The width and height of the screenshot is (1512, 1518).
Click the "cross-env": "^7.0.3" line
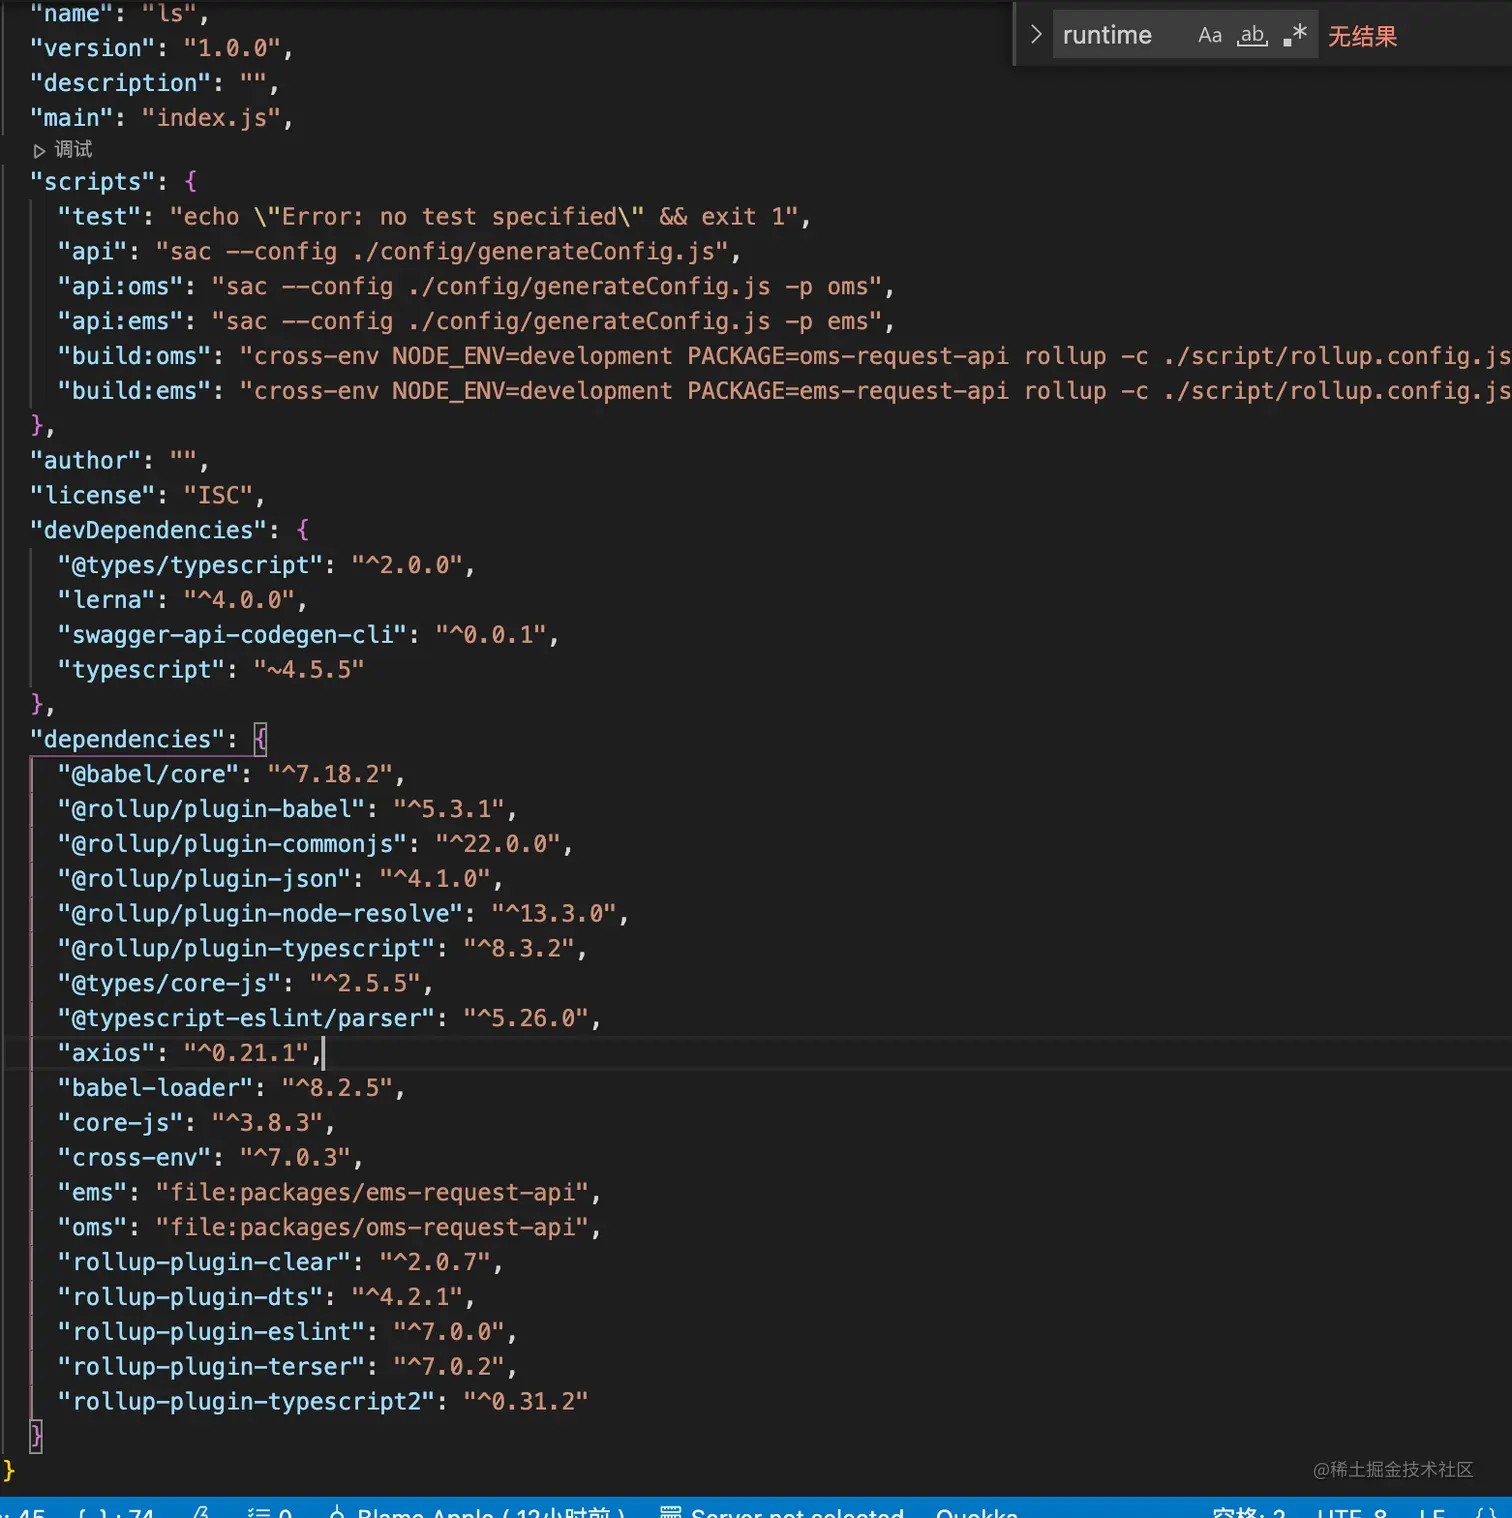tap(210, 1158)
